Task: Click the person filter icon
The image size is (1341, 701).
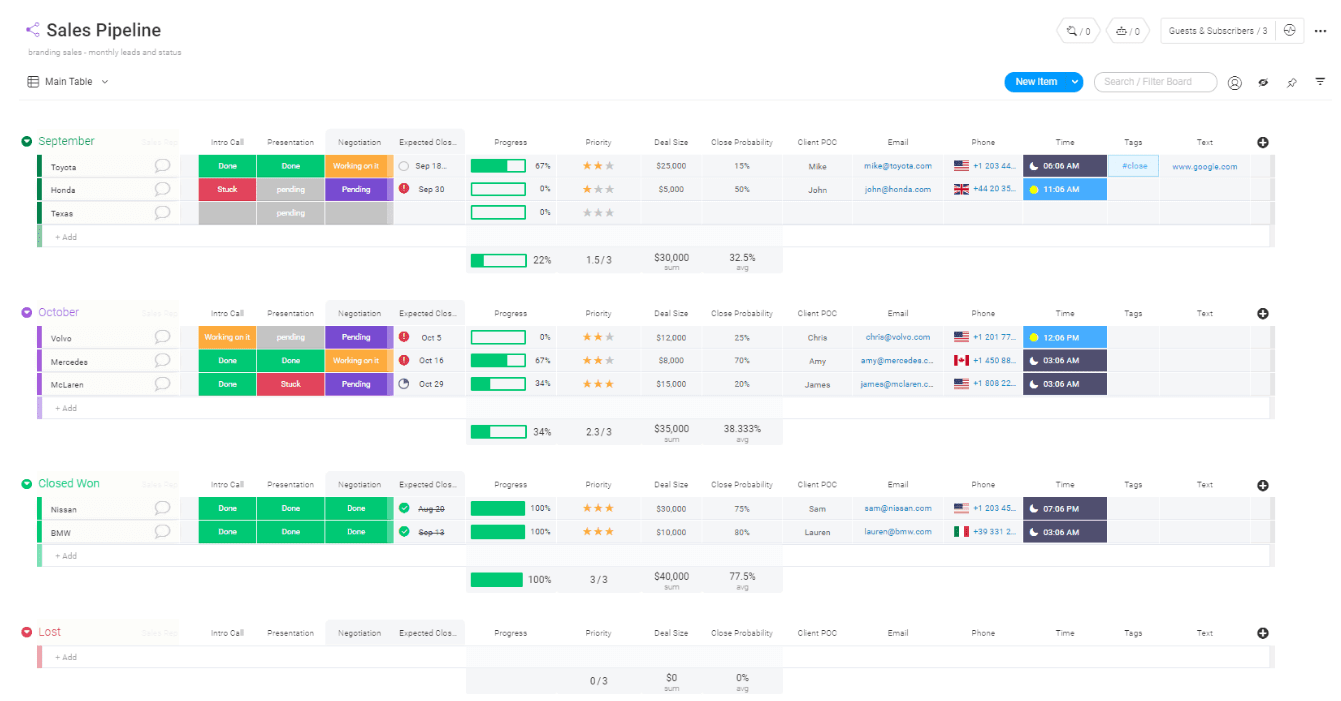Action: 1235,82
